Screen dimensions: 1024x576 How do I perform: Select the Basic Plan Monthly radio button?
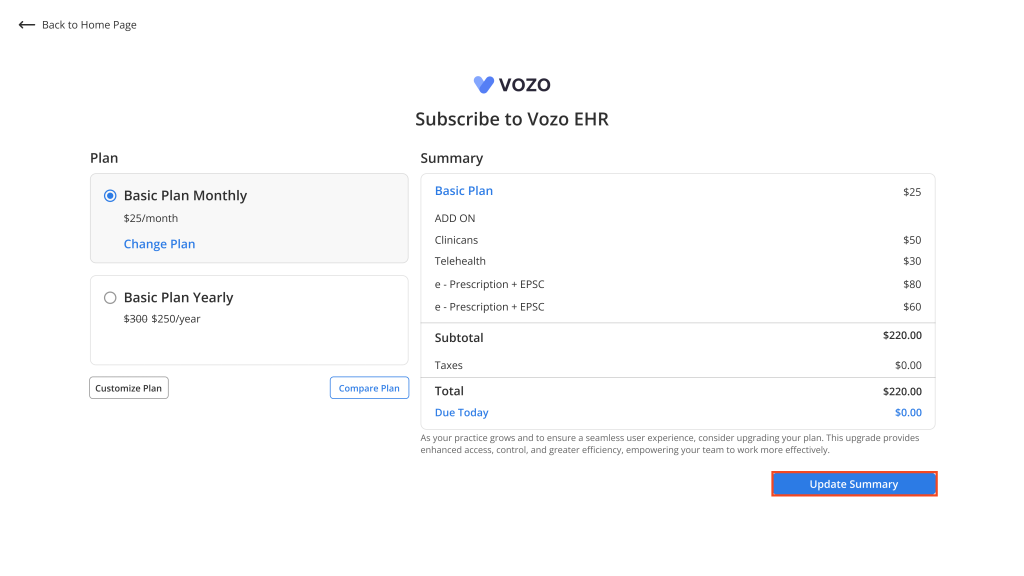(x=110, y=196)
